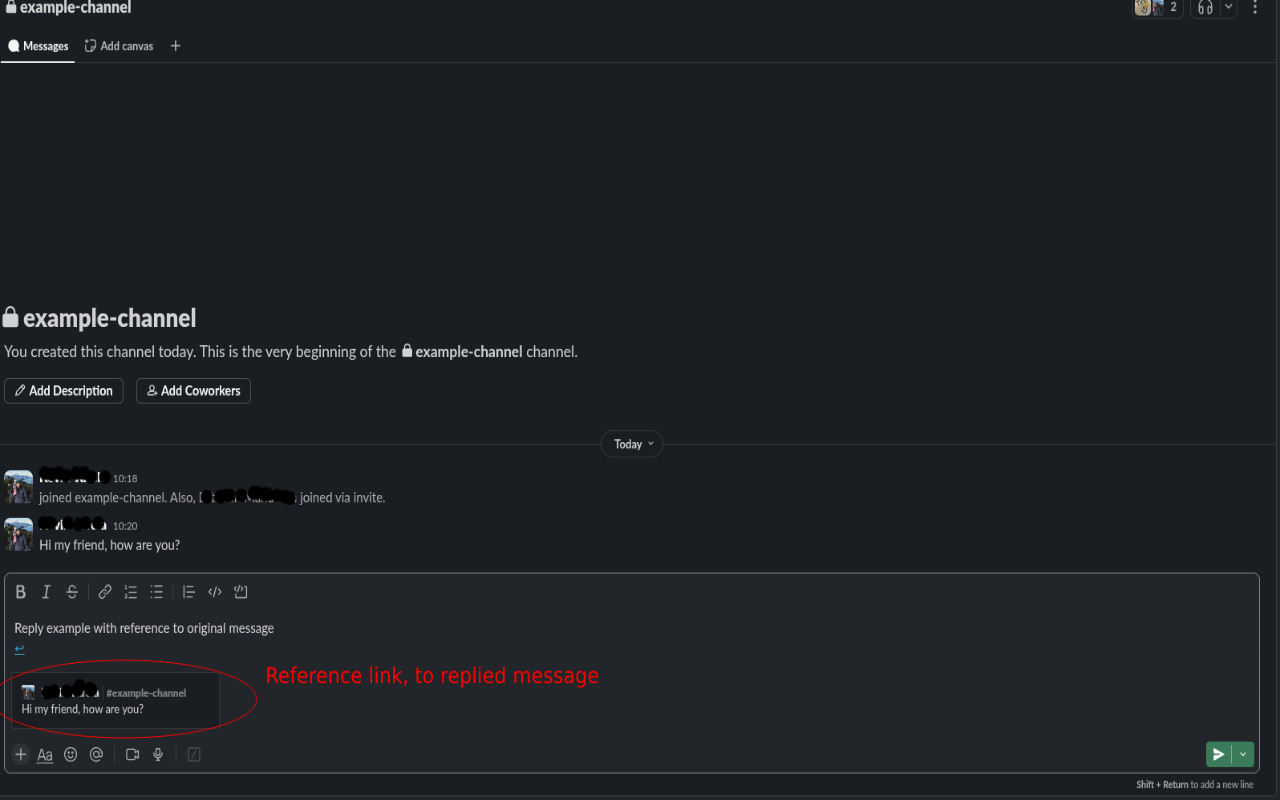Record a video clip with the camera icon

click(132, 755)
